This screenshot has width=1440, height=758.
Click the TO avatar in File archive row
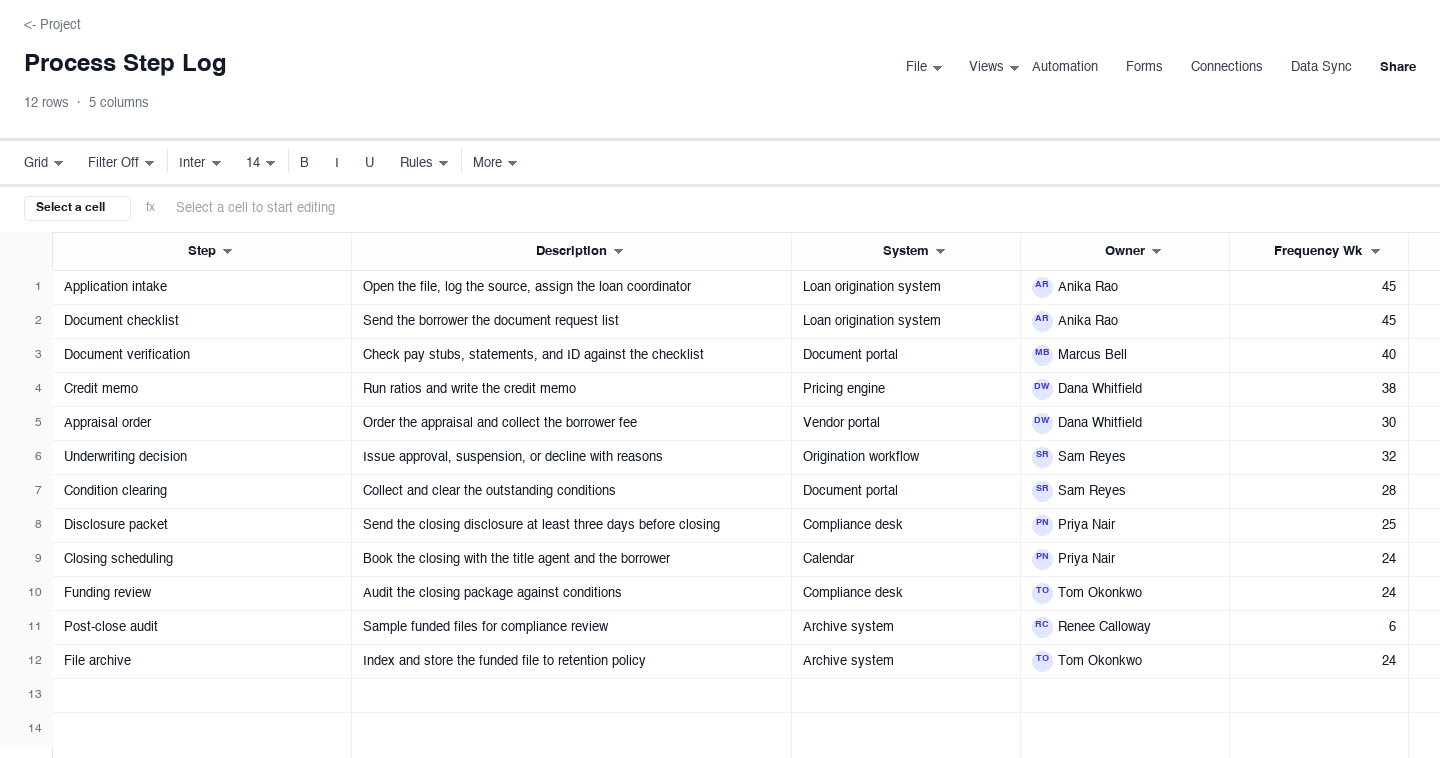(1042, 661)
